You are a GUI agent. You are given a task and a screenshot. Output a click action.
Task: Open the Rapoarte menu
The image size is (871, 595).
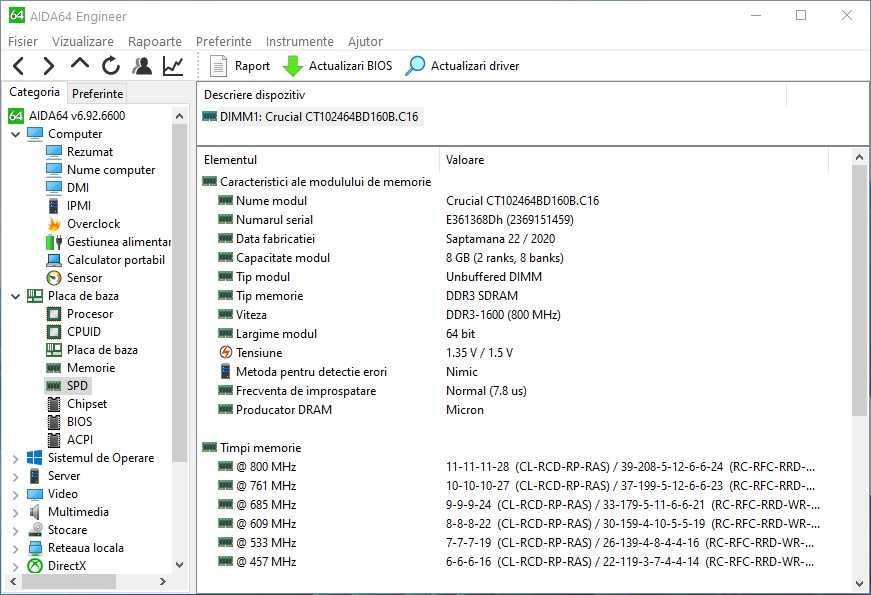coord(155,42)
